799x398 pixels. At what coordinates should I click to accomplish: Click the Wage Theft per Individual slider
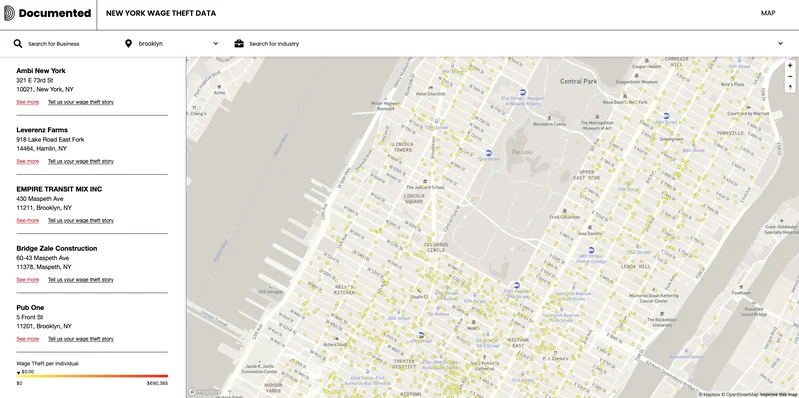point(92,376)
